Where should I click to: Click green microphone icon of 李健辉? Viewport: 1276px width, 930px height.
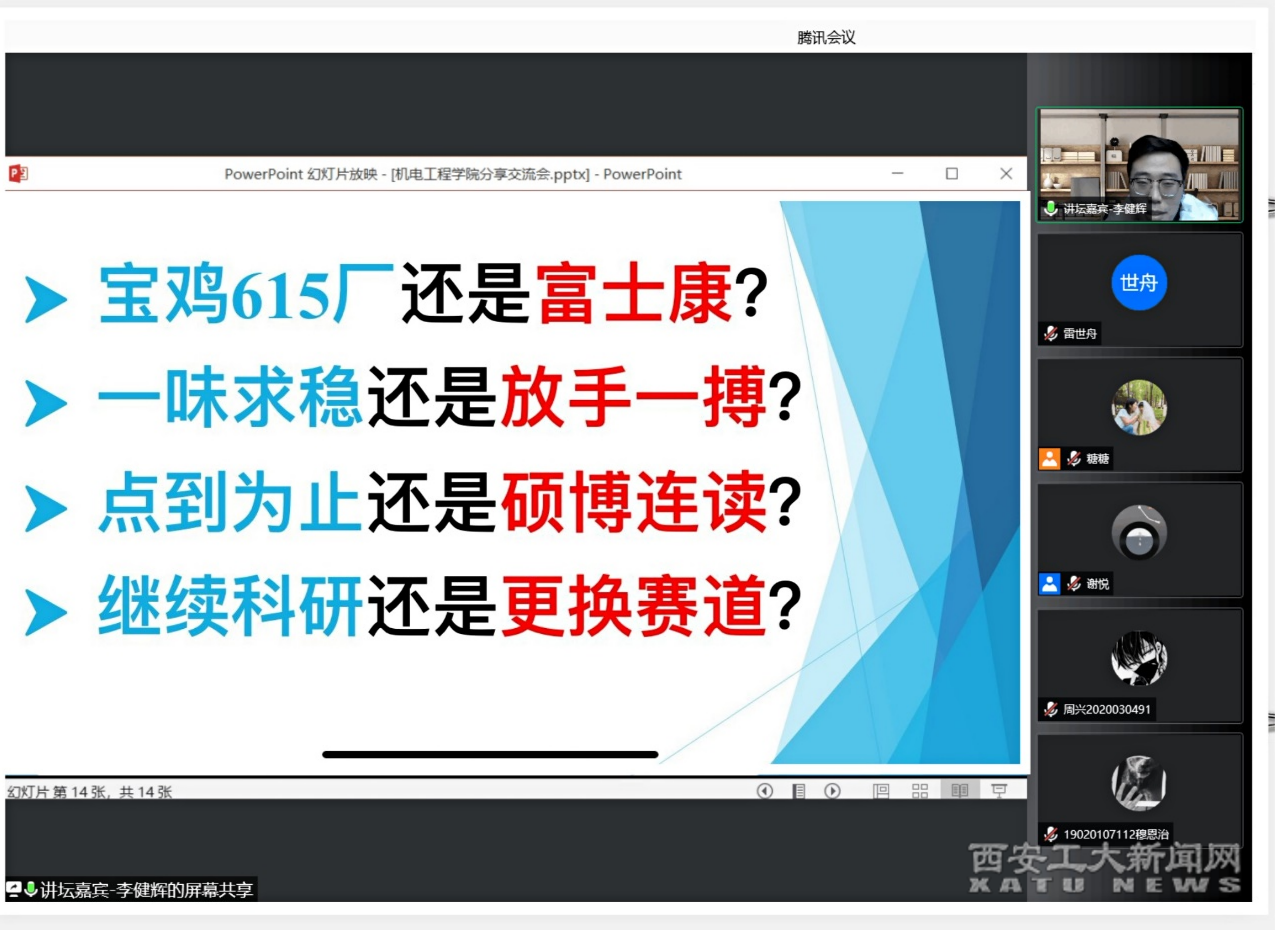coord(1051,209)
